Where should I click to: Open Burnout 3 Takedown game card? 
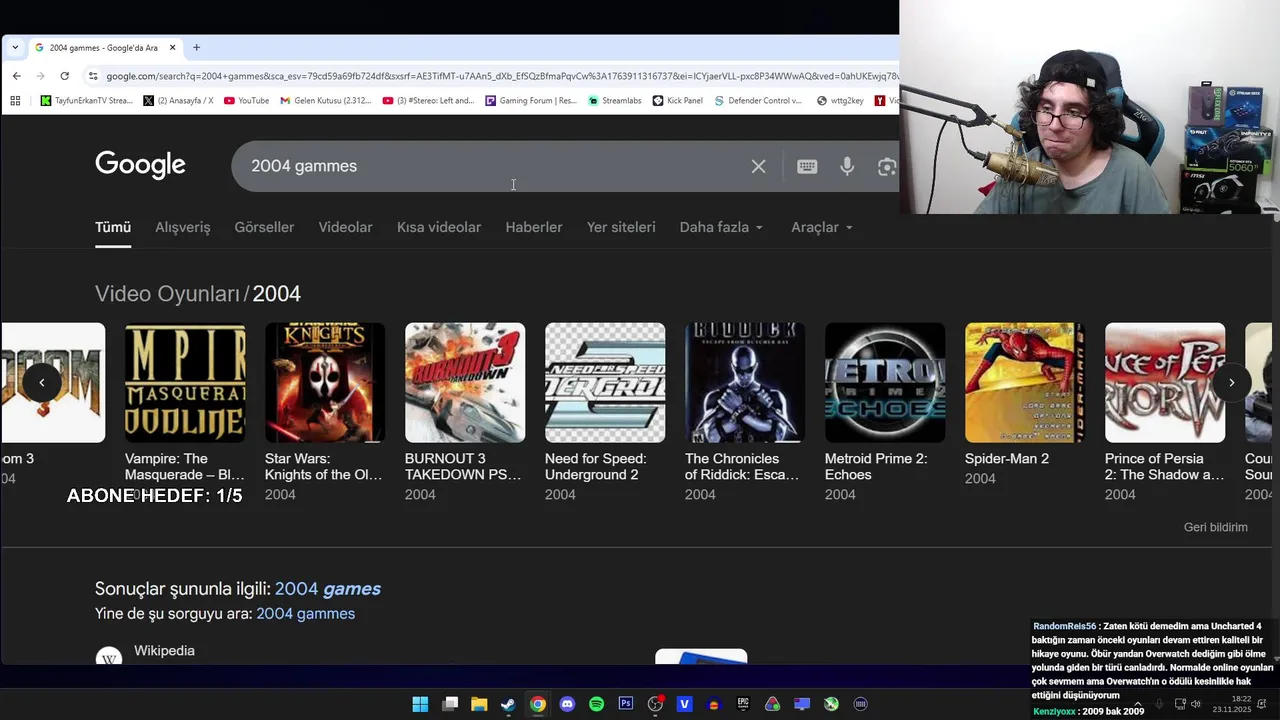(465, 412)
